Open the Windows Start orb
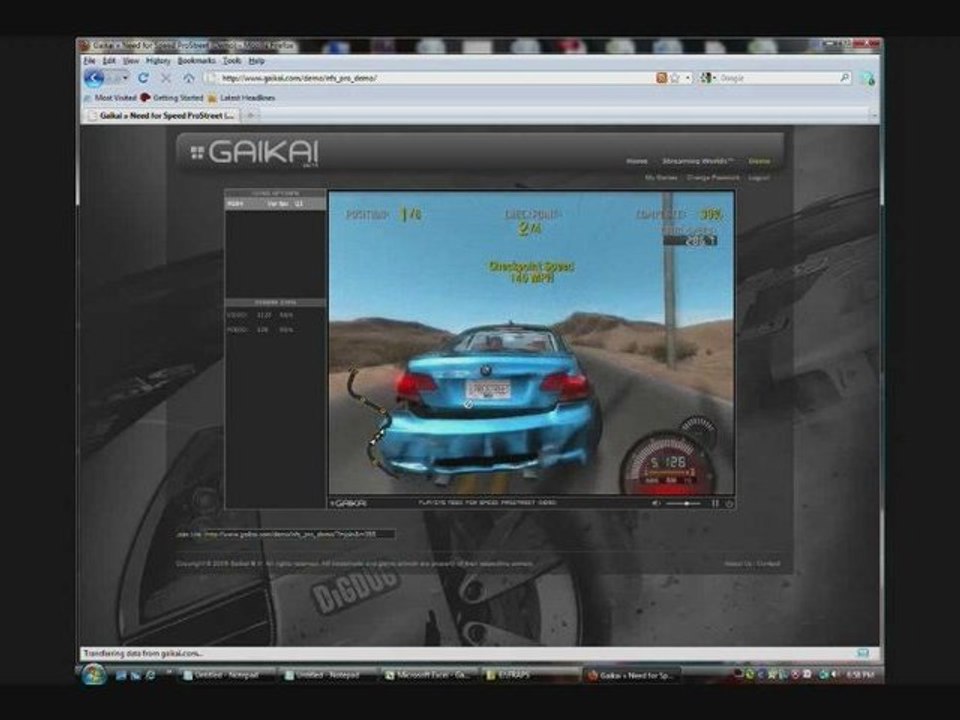The height and width of the screenshot is (720, 960). pyautogui.click(x=94, y=675)
